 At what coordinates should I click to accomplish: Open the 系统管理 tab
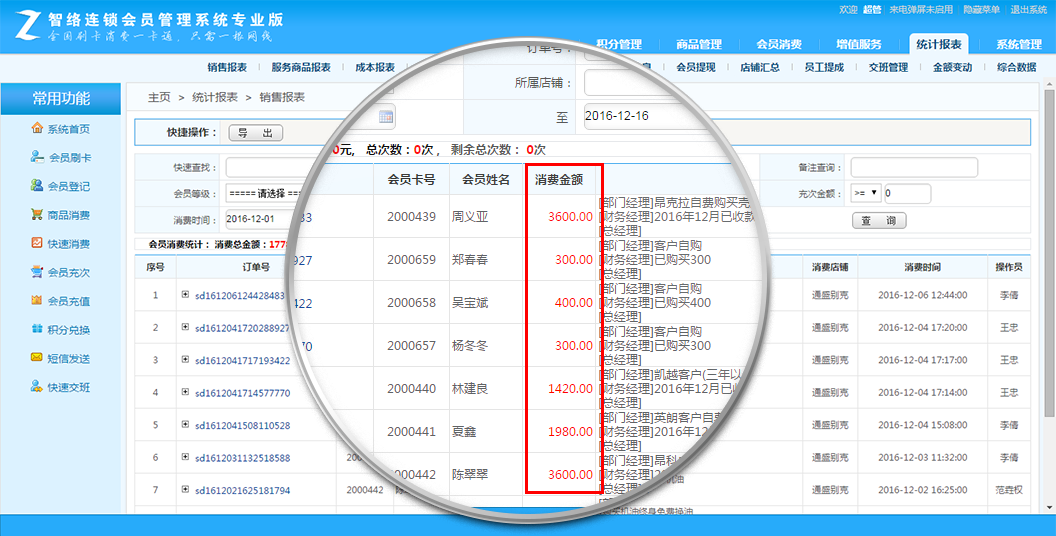pos(1019,44)
